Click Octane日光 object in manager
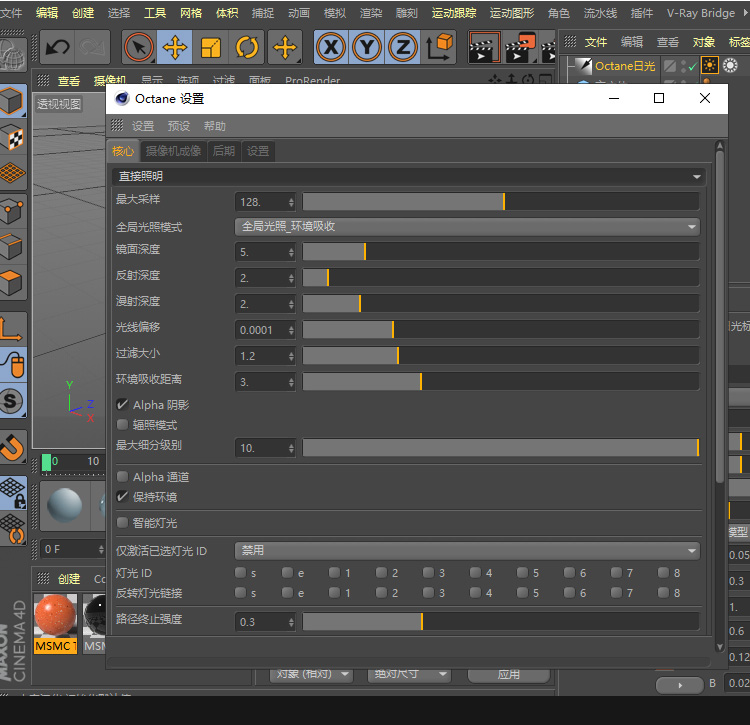 tap(625, 66)
